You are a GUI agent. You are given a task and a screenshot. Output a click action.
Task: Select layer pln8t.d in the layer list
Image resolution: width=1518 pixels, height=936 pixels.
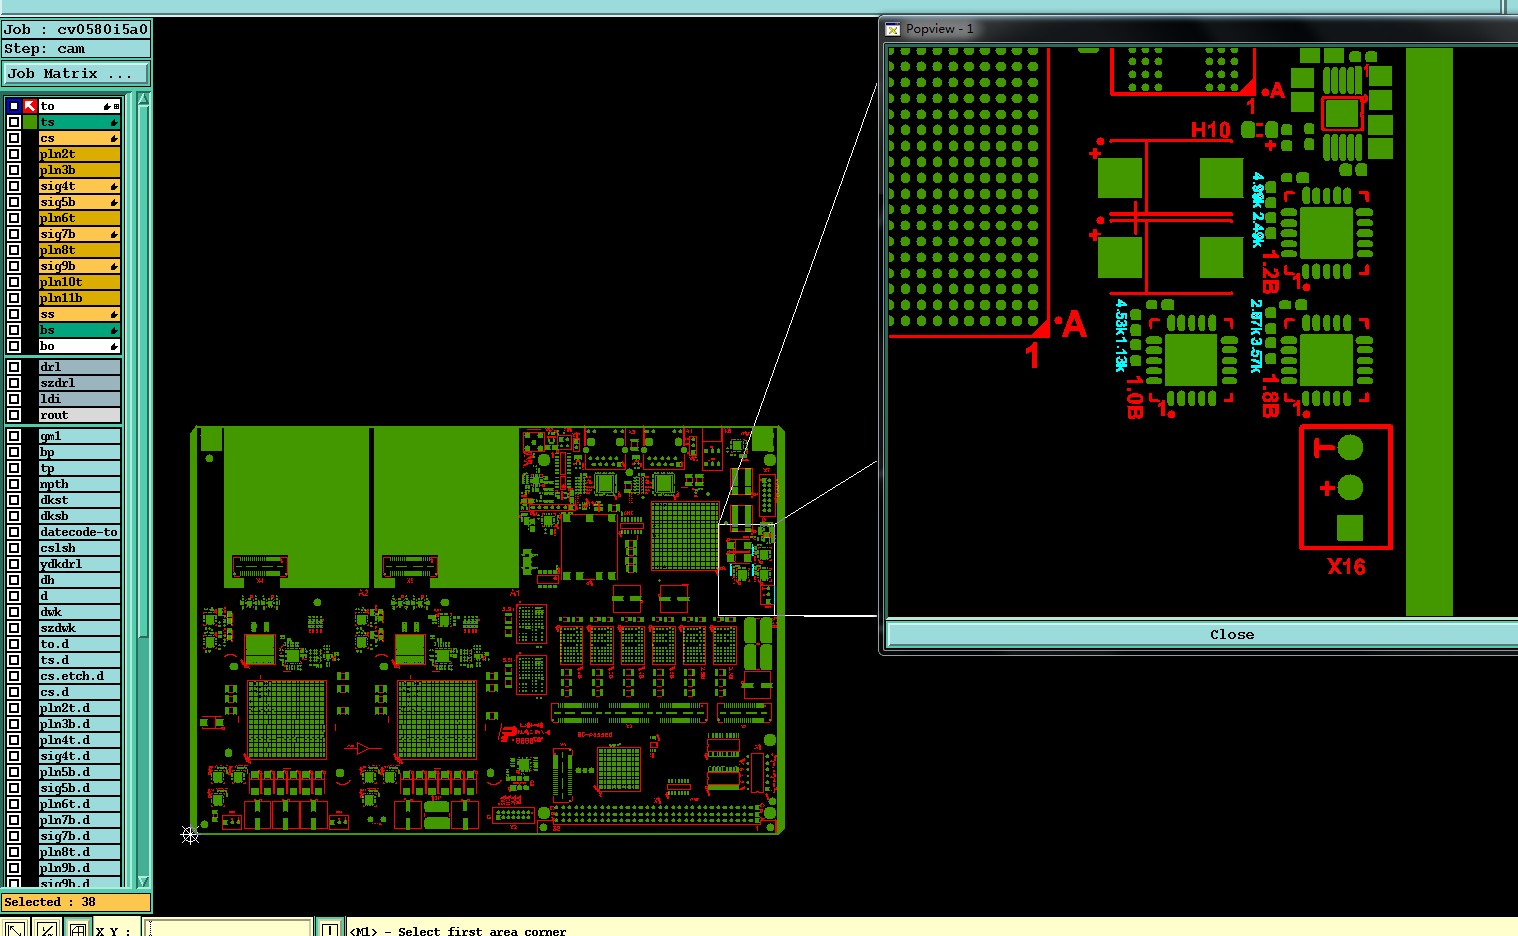(x=79, y=852)
